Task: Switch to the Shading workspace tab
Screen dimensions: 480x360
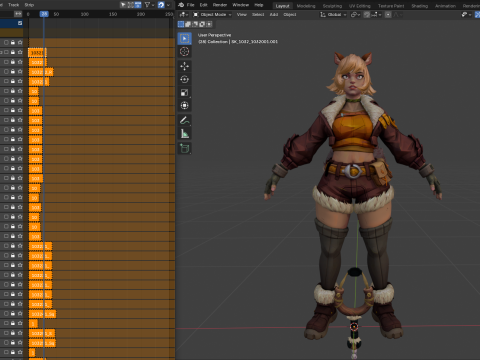Action: 420,6
